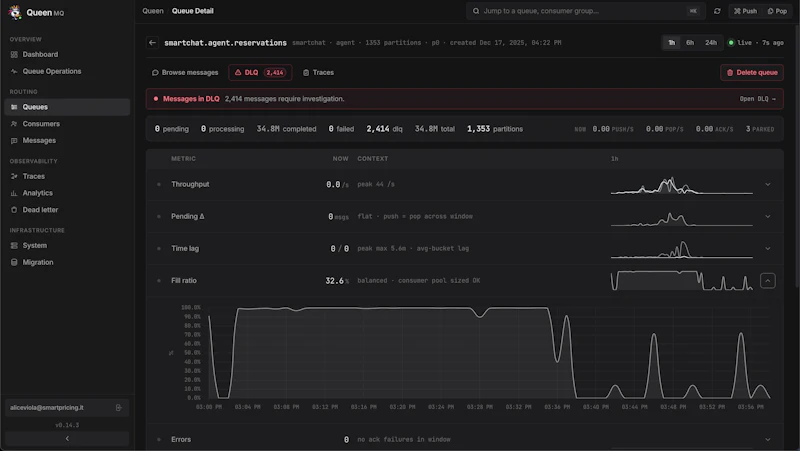Click the 0 pending stat
Viewport: 800px width, 451px height.
point(171,129)
